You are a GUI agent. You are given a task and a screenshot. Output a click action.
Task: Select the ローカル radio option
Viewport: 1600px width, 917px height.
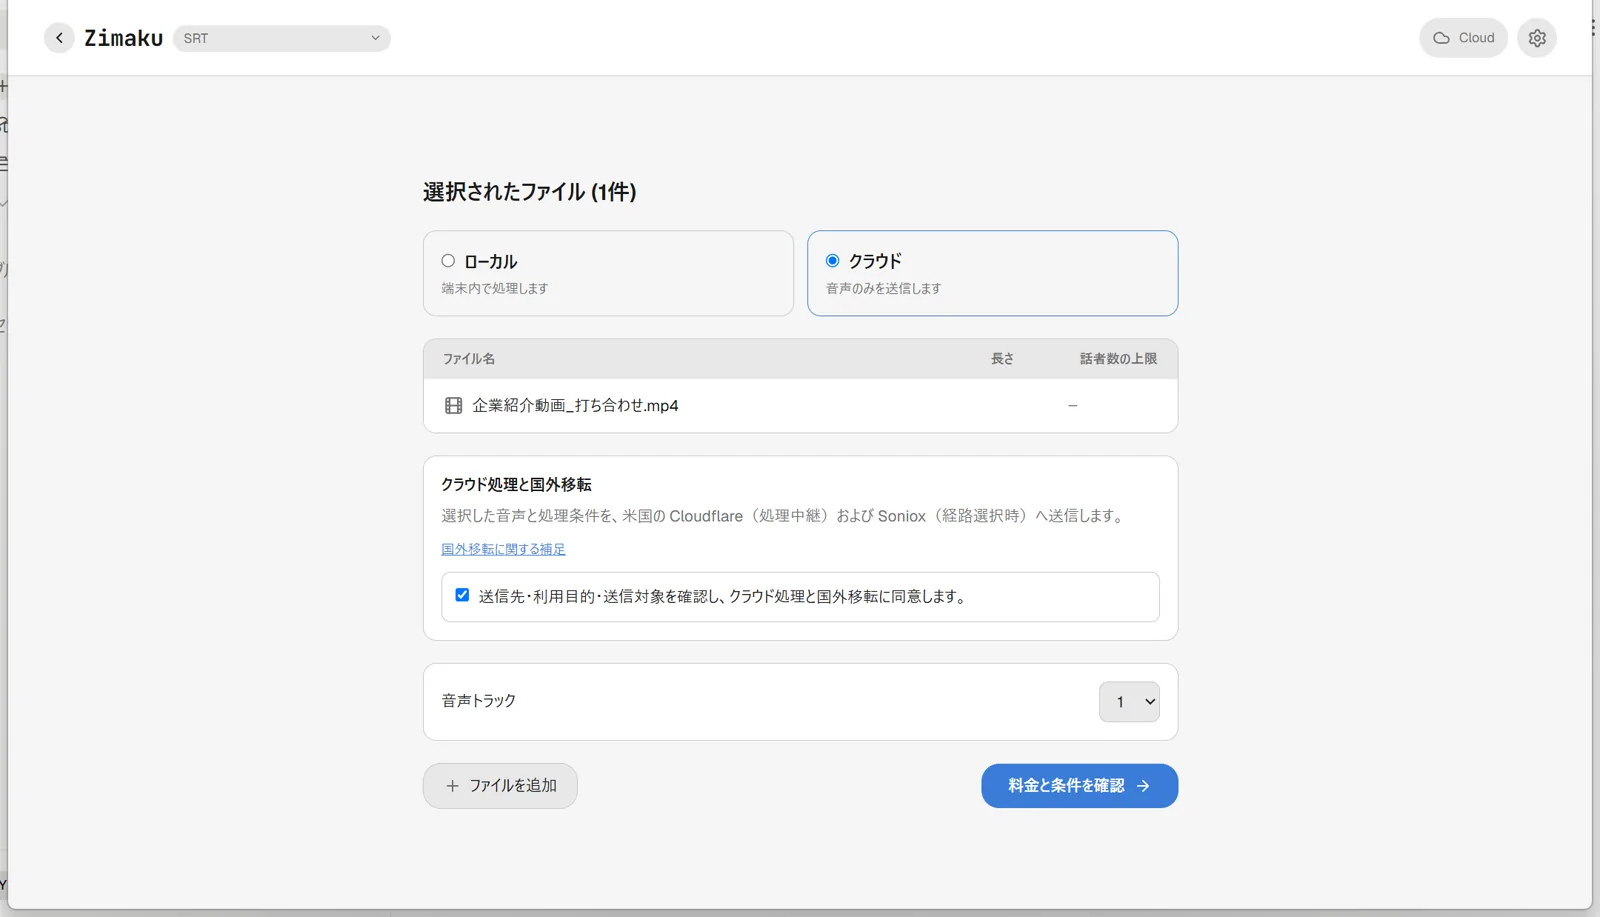tap(448, 261)
